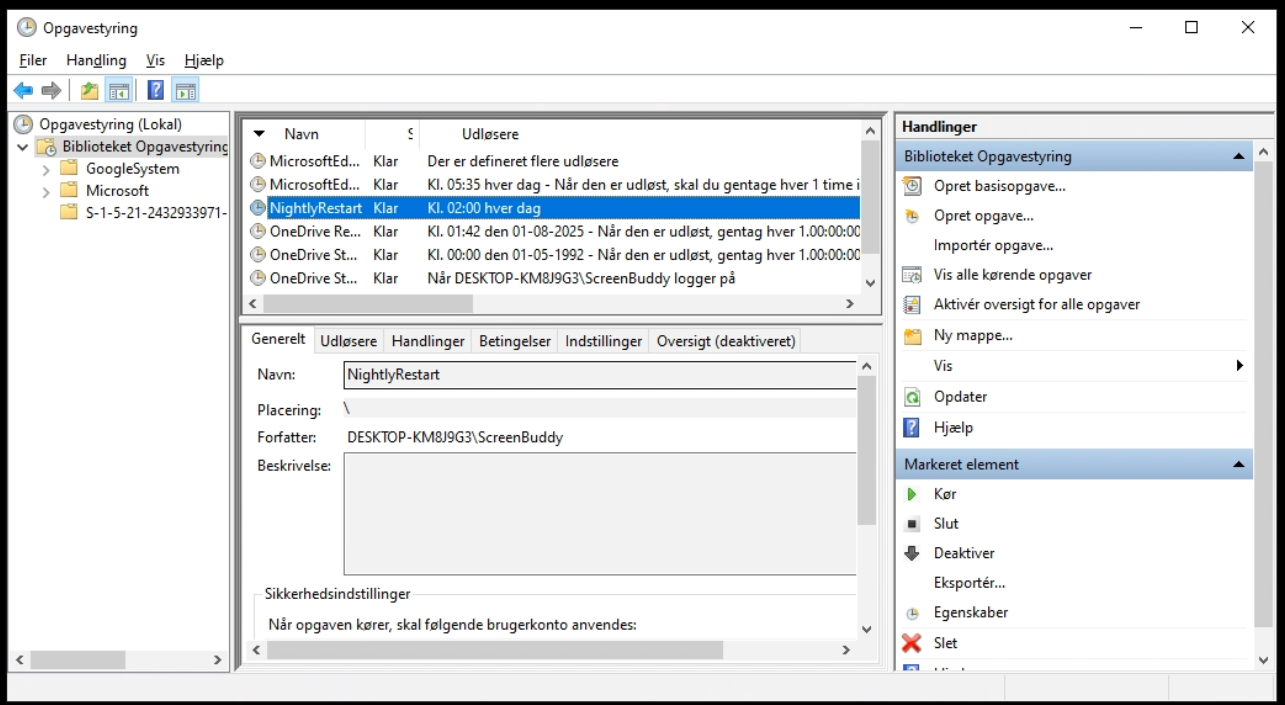Switch to the Udløsere tab
Viewport: 1285px width, 705px height.
click(348, 341)
